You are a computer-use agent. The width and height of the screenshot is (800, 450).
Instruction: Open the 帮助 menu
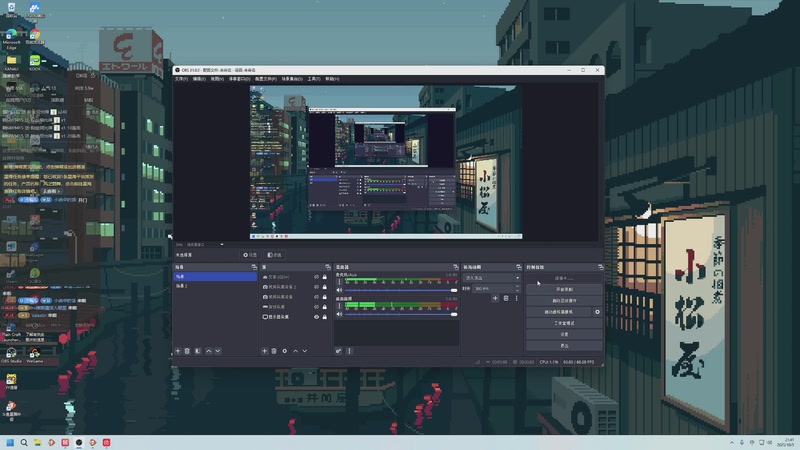[332, 79]
